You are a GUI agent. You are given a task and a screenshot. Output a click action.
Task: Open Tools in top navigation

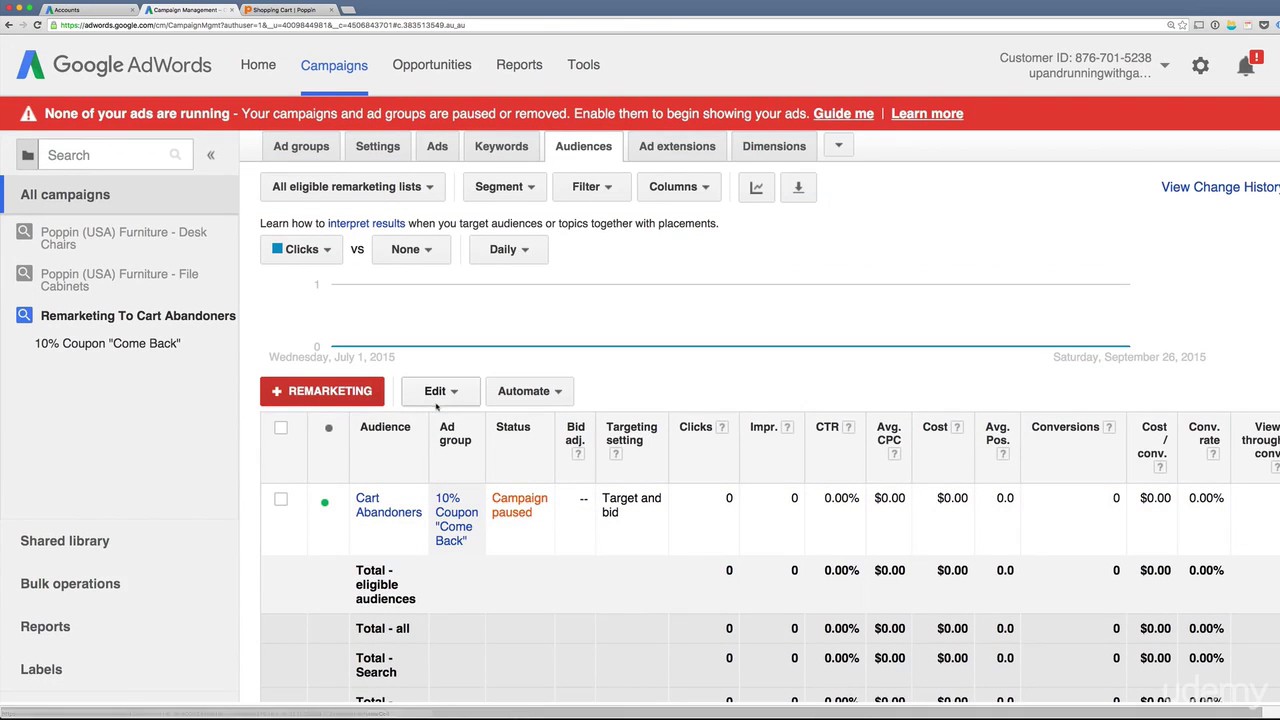click(x=584, y=65)
